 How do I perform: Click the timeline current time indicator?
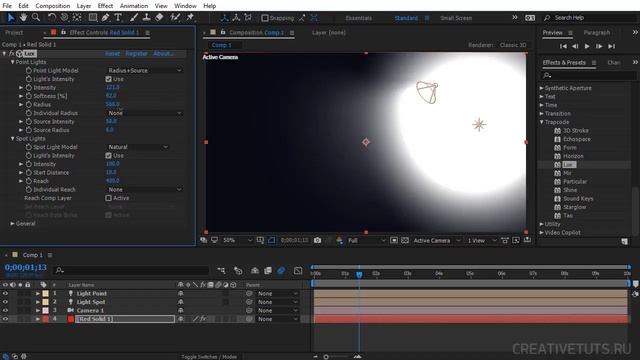click(359, 275)
